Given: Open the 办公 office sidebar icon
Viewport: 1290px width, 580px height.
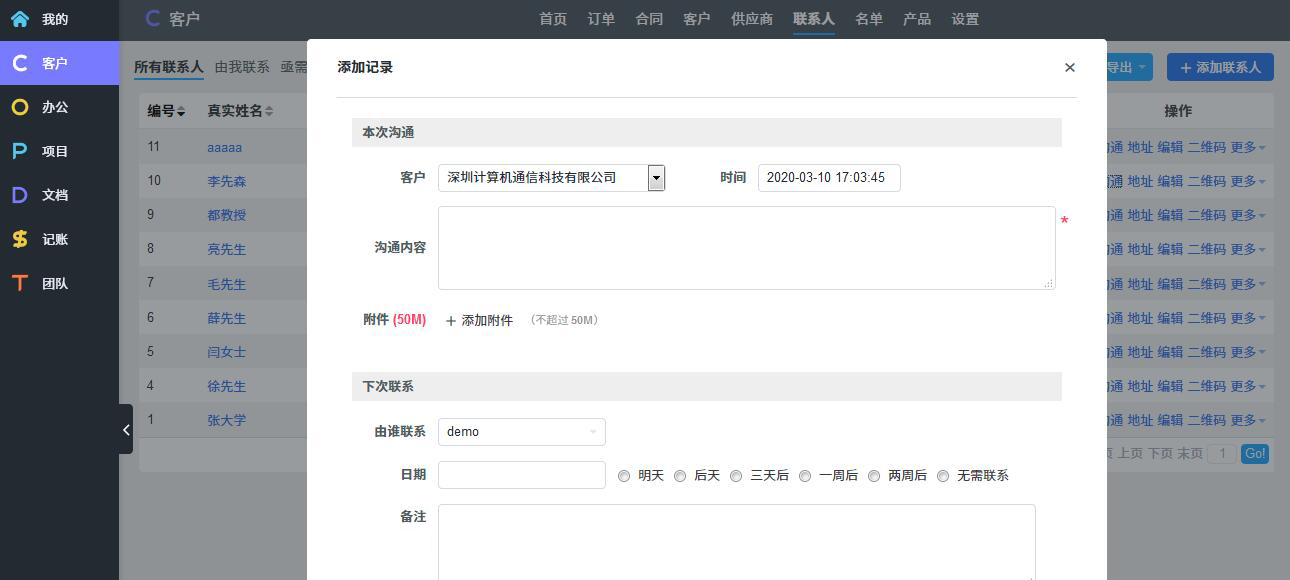Looking at the screenshot, I should click(x=20, y=107).
